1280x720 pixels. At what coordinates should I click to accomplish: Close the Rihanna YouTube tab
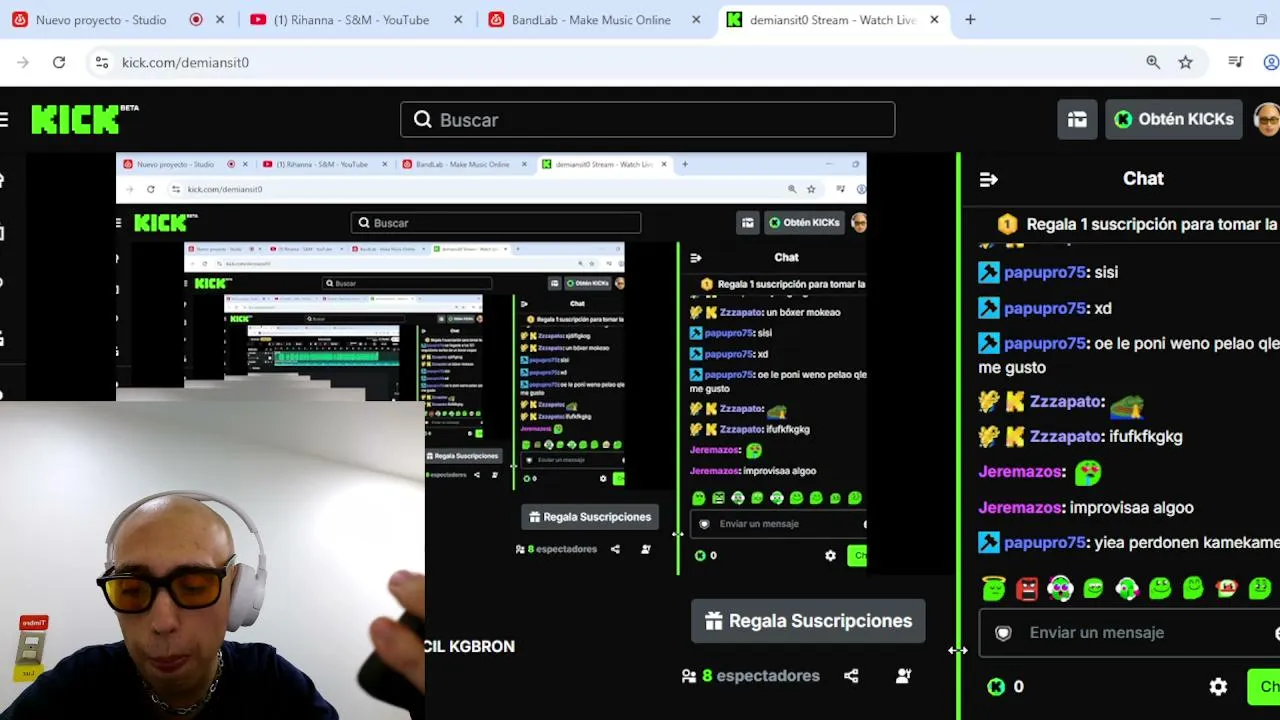click(x=458, y=20)
